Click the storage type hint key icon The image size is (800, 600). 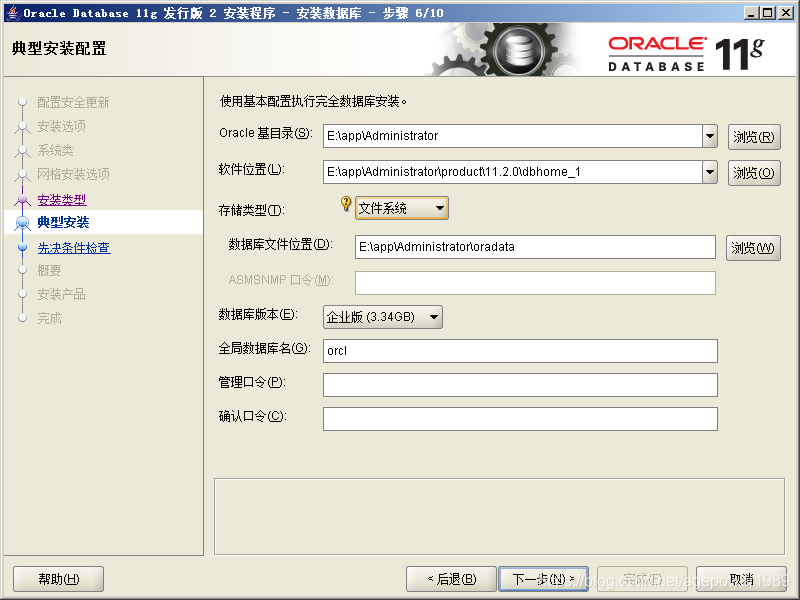pyautogui.click(x=346, y=204)
